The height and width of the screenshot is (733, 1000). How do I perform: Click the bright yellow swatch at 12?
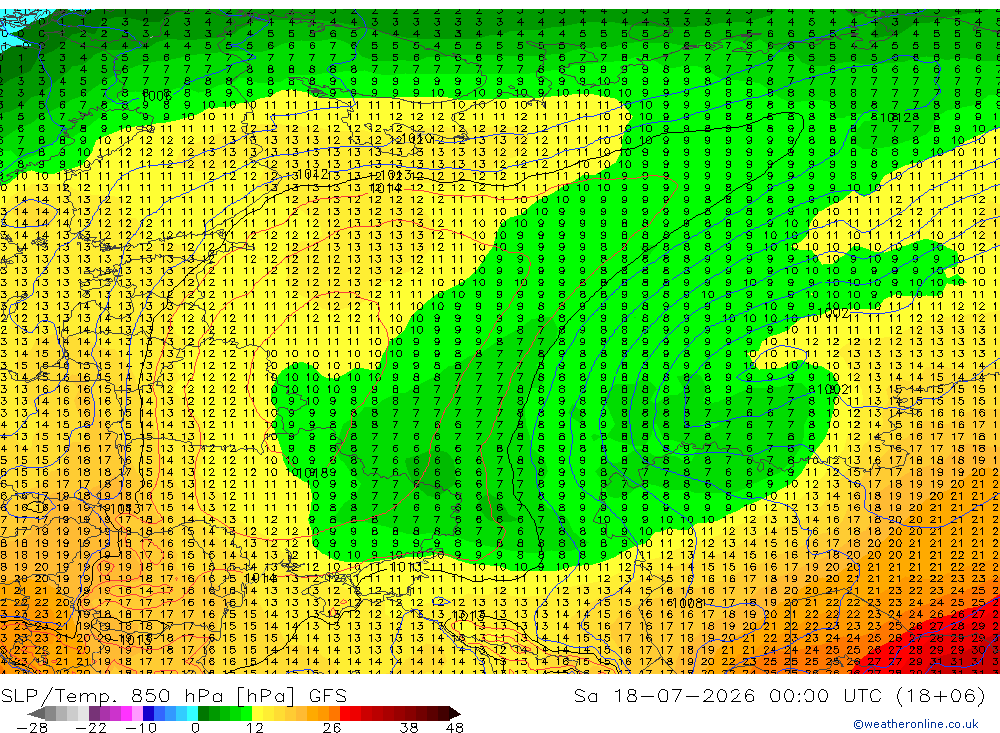pyautogui.click(x=258, y=714)
